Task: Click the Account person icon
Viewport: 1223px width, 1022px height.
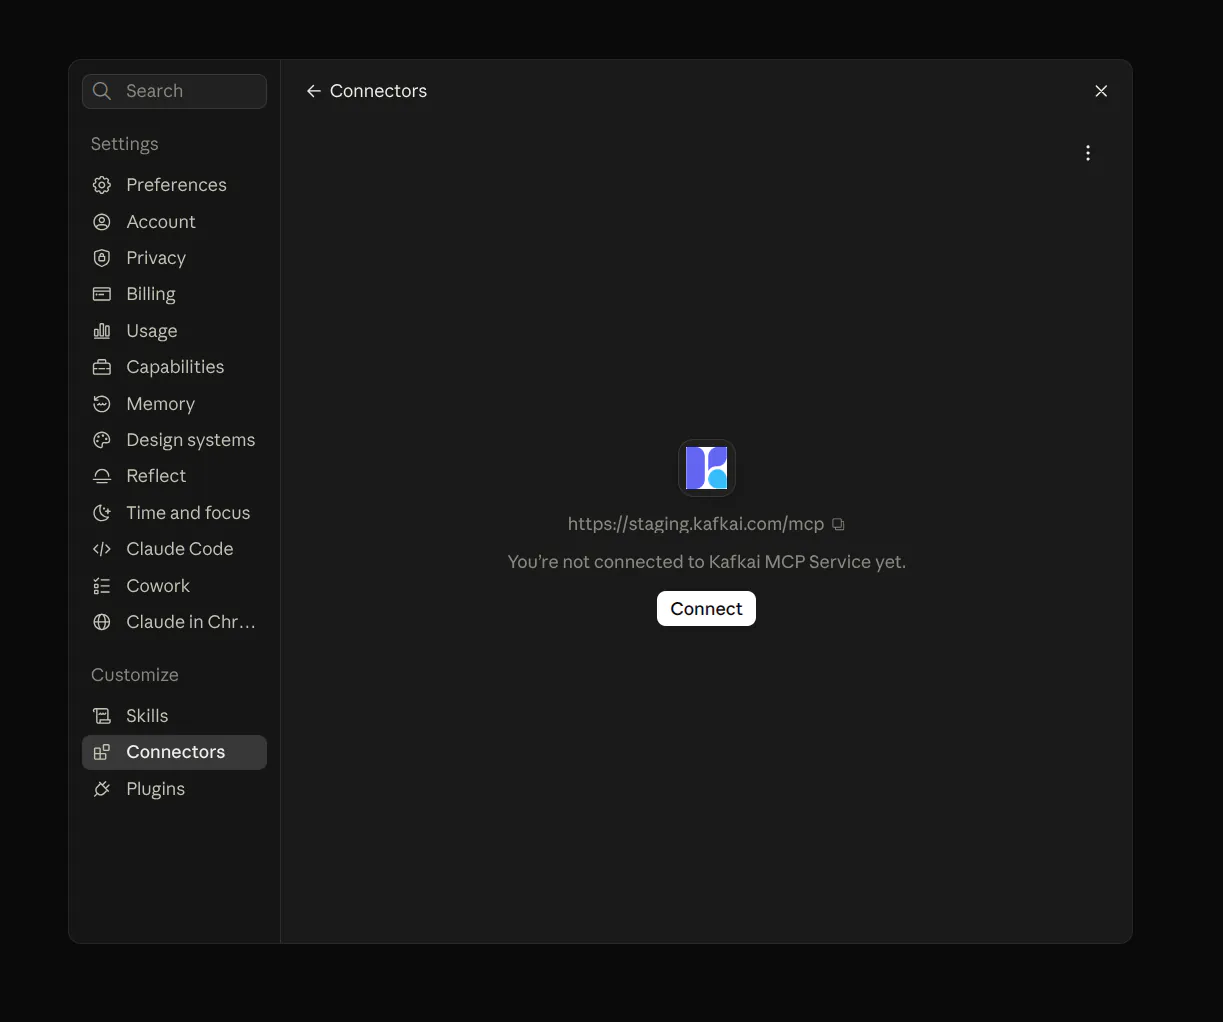Action: coord(102,222)
